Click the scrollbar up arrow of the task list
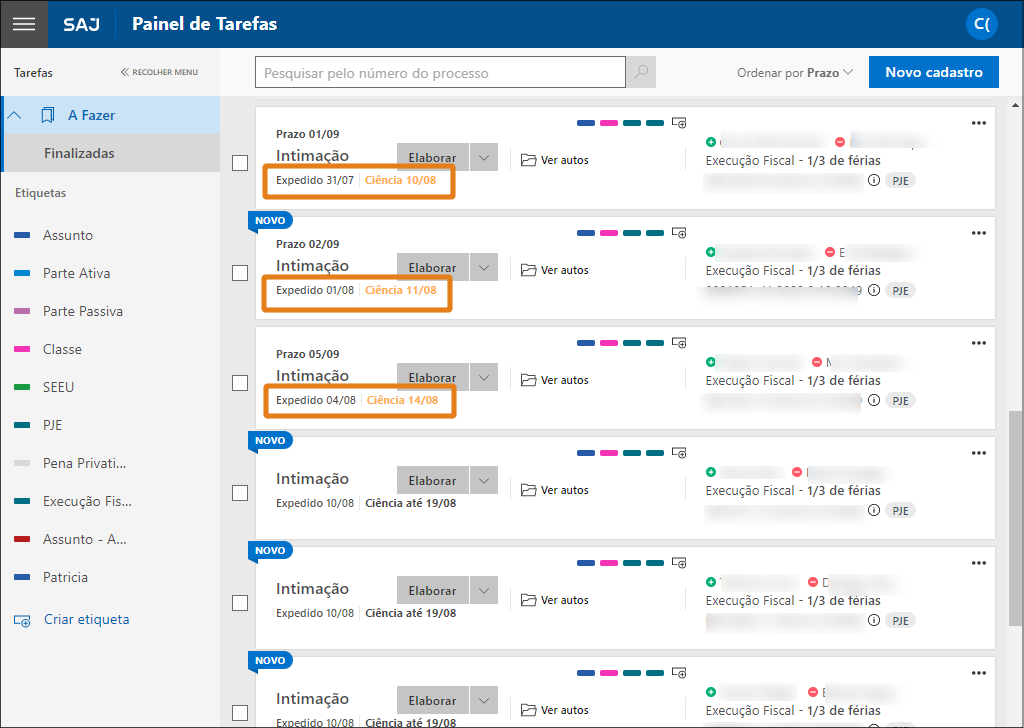The image size is (1024, 728). [x=1016, y=105]
